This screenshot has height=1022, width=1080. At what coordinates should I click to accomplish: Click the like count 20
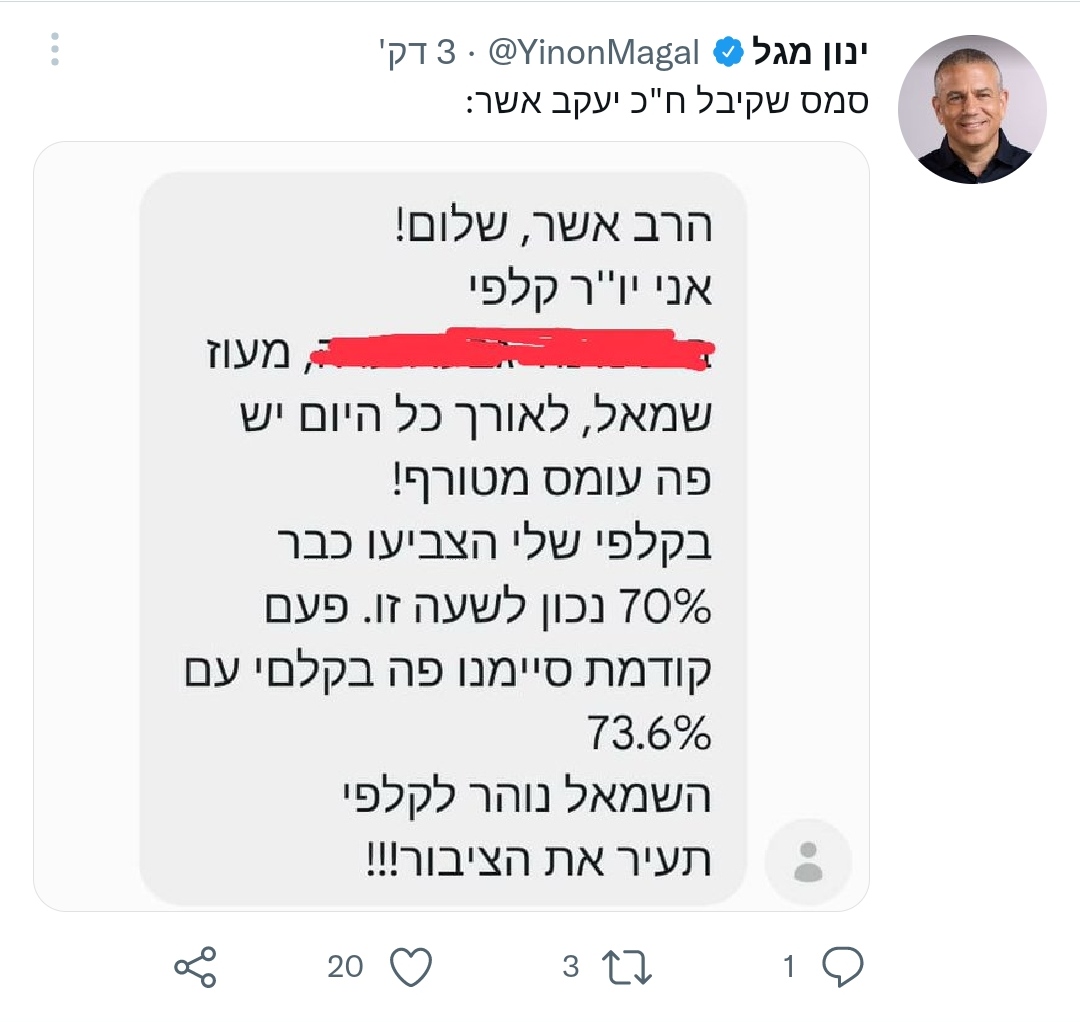click(345, 967)
